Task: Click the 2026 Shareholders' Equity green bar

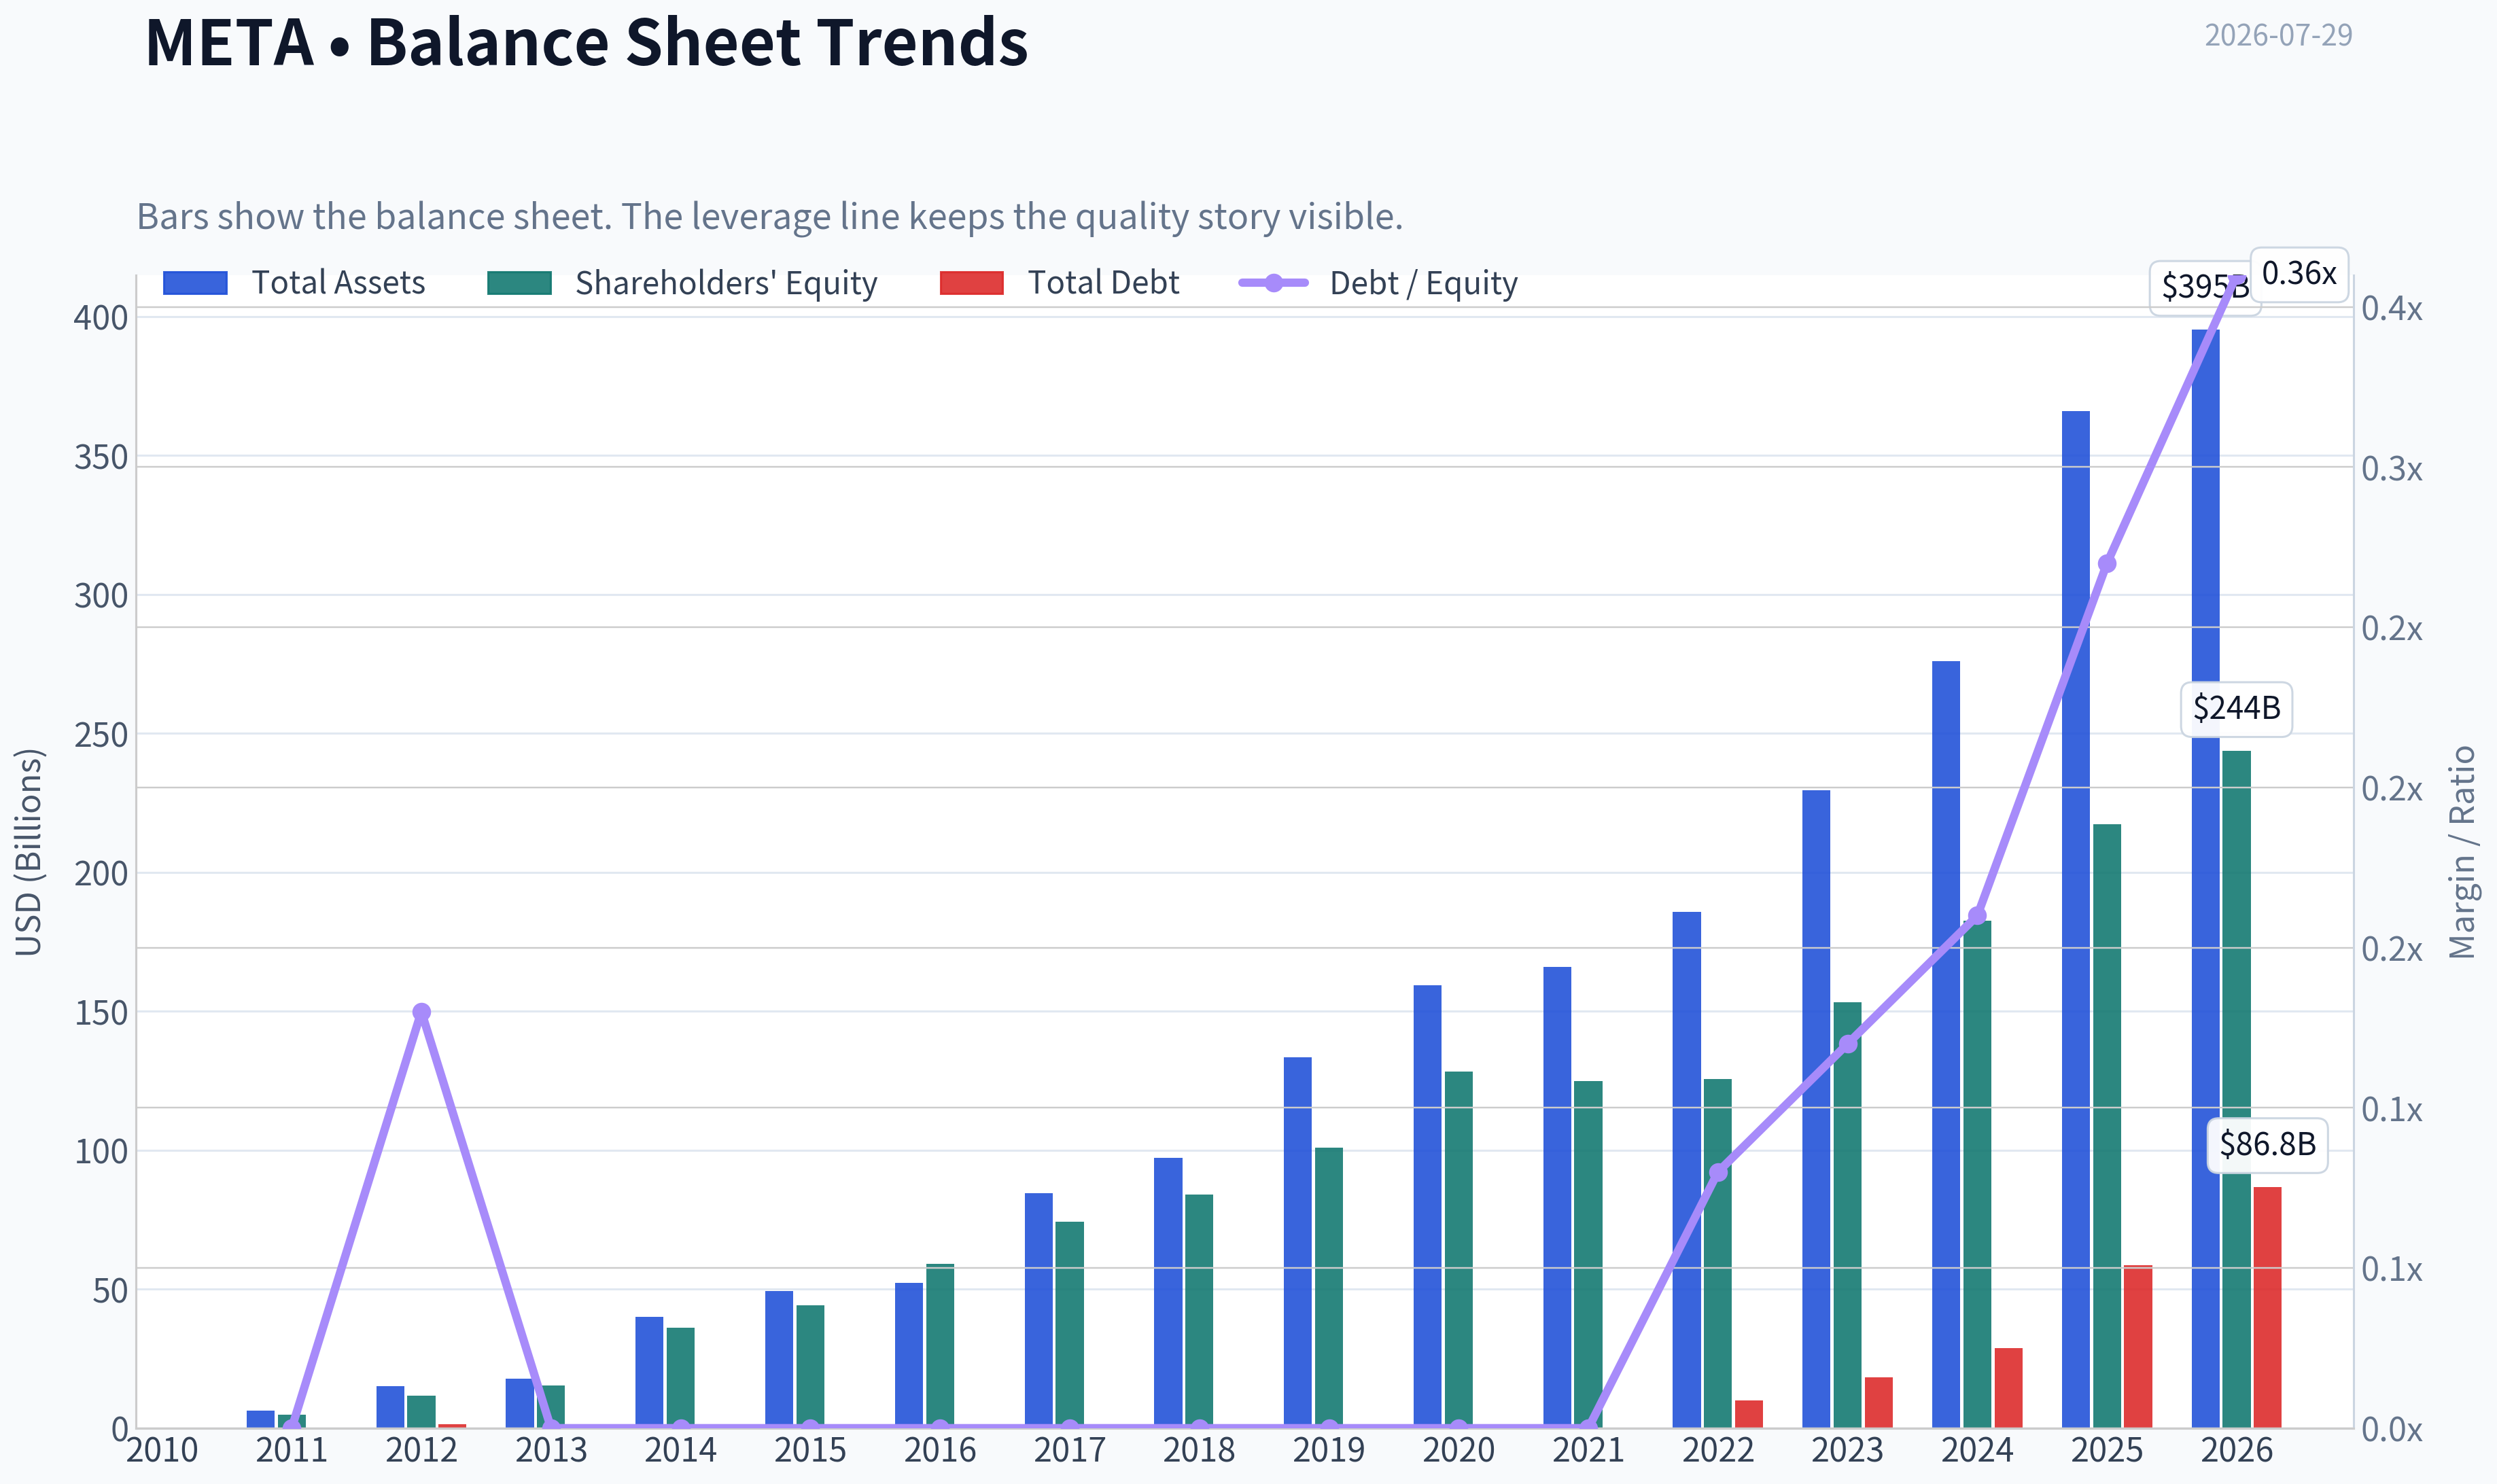Action: 2236,1089
